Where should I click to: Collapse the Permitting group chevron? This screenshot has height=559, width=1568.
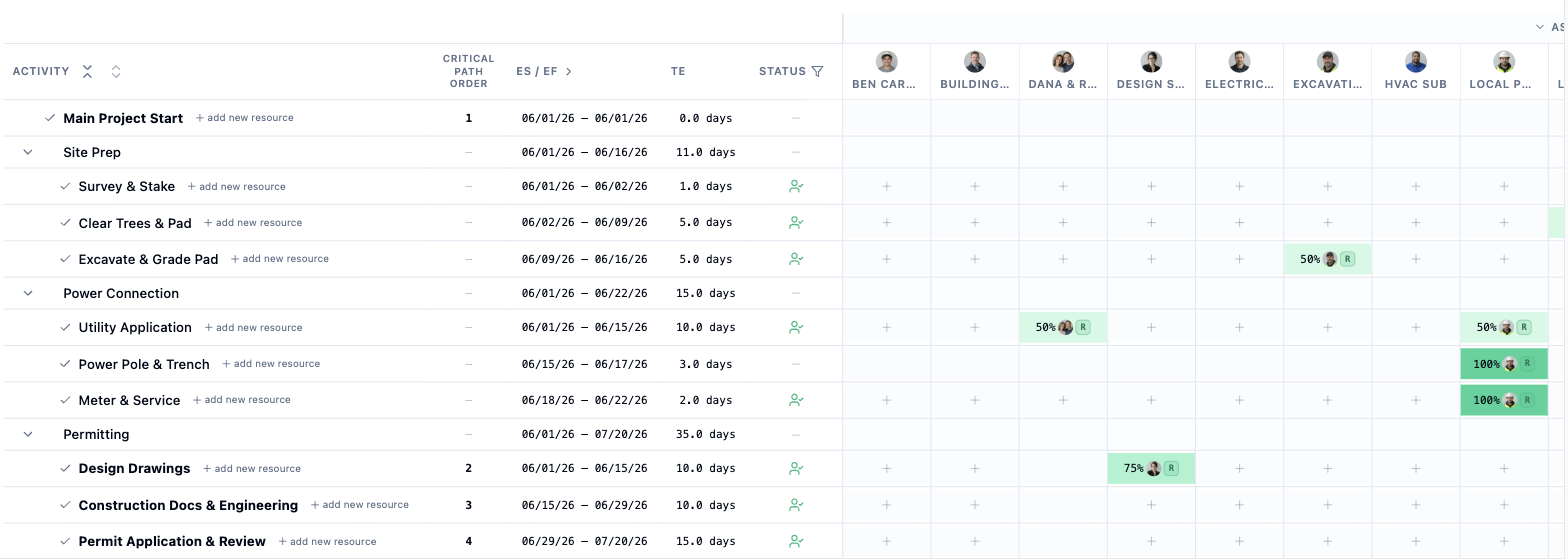coord(28,434)
